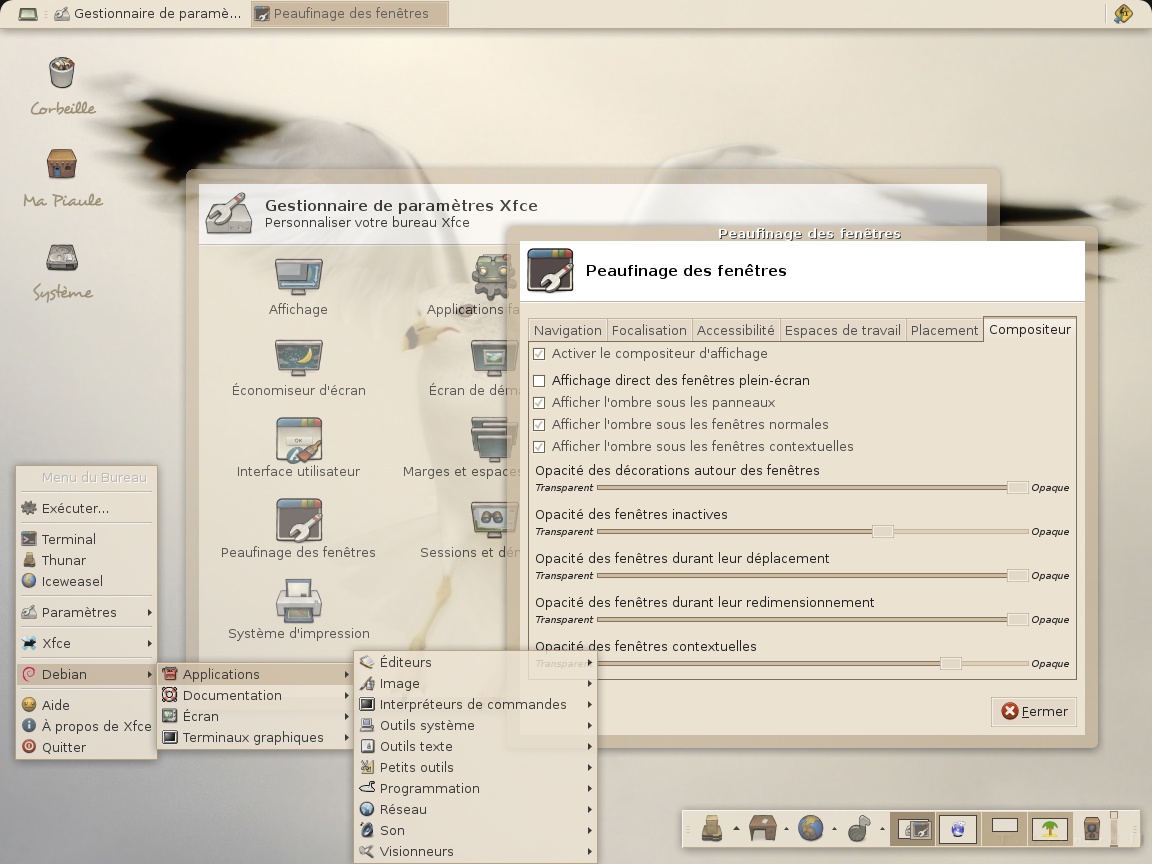The width and height of the screenshot is (1152, 864).
Task: Toggle Afficher l'ombre sous les fenêtres contextuelles
Action: click(x=539, y=447)
